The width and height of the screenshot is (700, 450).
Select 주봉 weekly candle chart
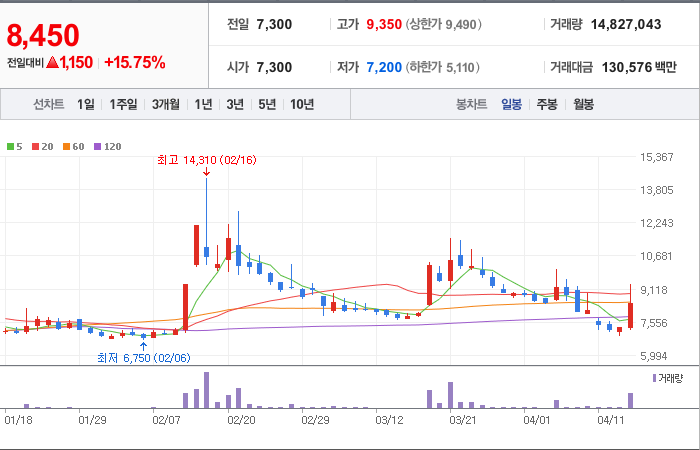(x=547, y=104)
